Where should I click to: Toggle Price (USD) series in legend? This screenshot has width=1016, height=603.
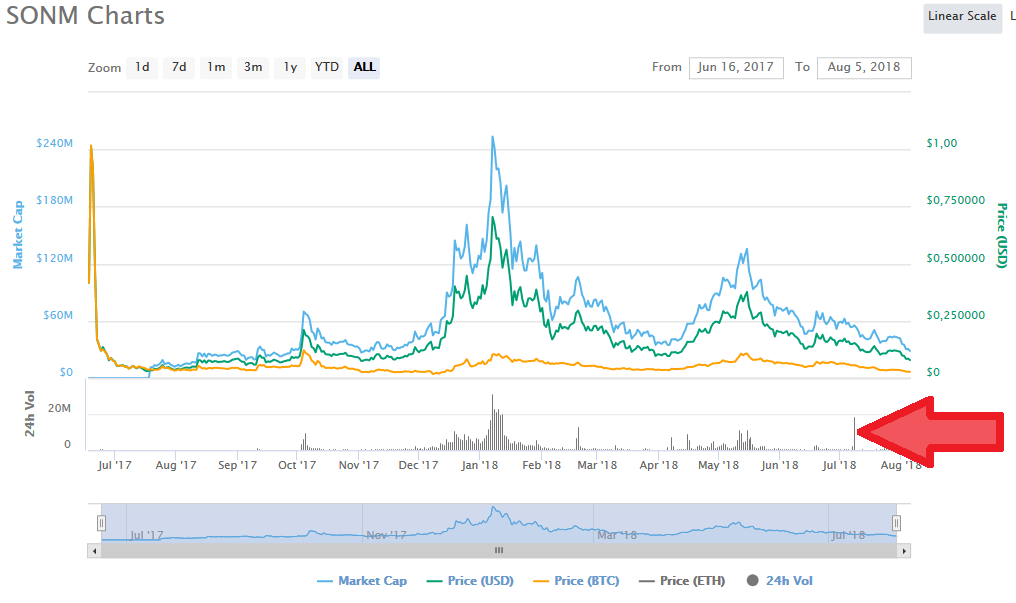[x=470, y=581]
